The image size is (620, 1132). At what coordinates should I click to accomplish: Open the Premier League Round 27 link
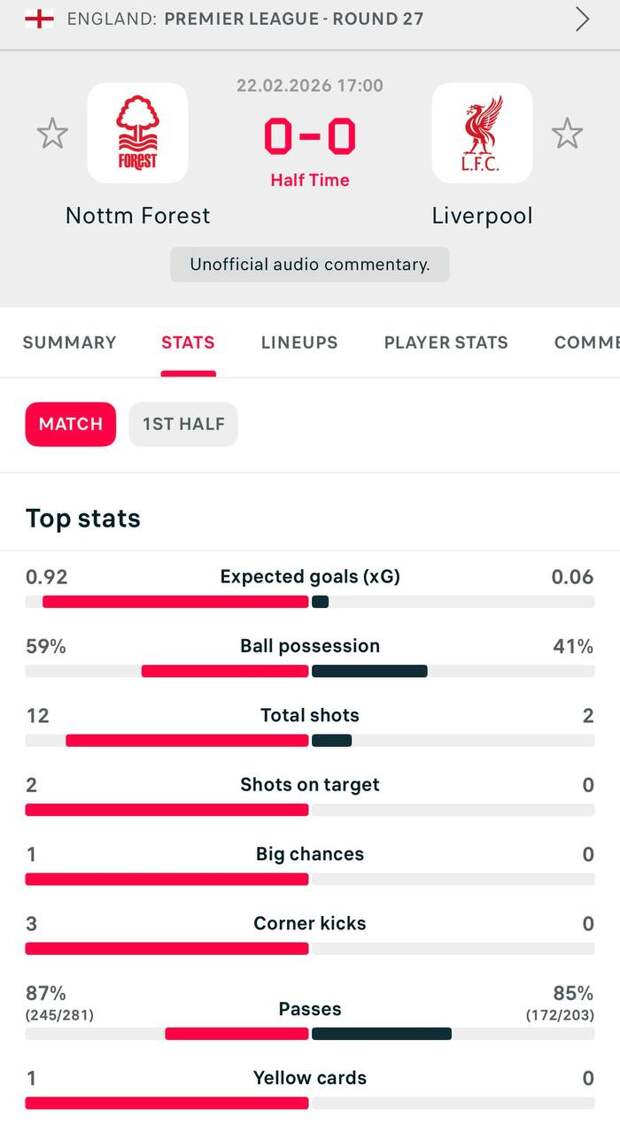293,19
